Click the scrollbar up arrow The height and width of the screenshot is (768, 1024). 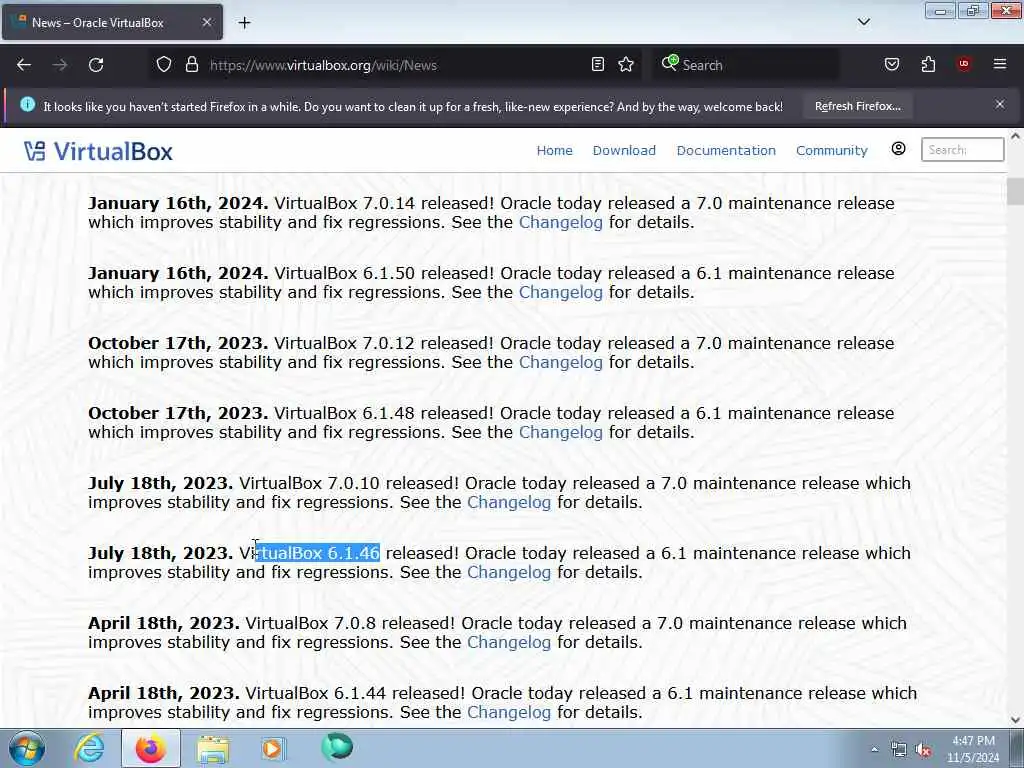[x=1015, y=136]
